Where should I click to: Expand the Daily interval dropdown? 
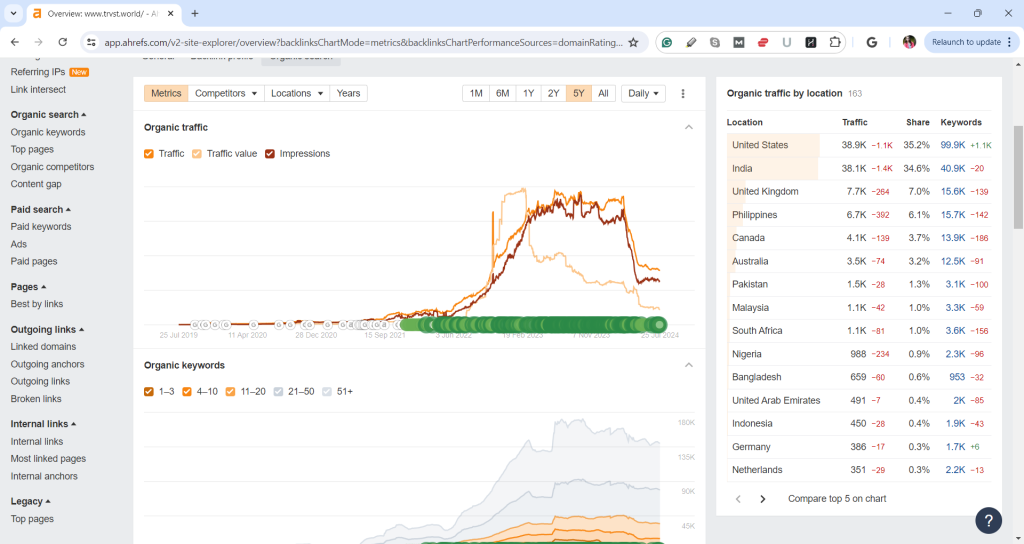[643, 93]
